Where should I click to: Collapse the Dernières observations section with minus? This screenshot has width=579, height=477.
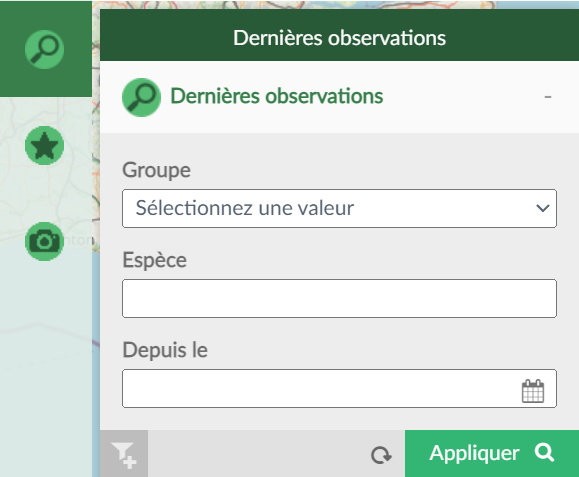[x=548, y=97]
